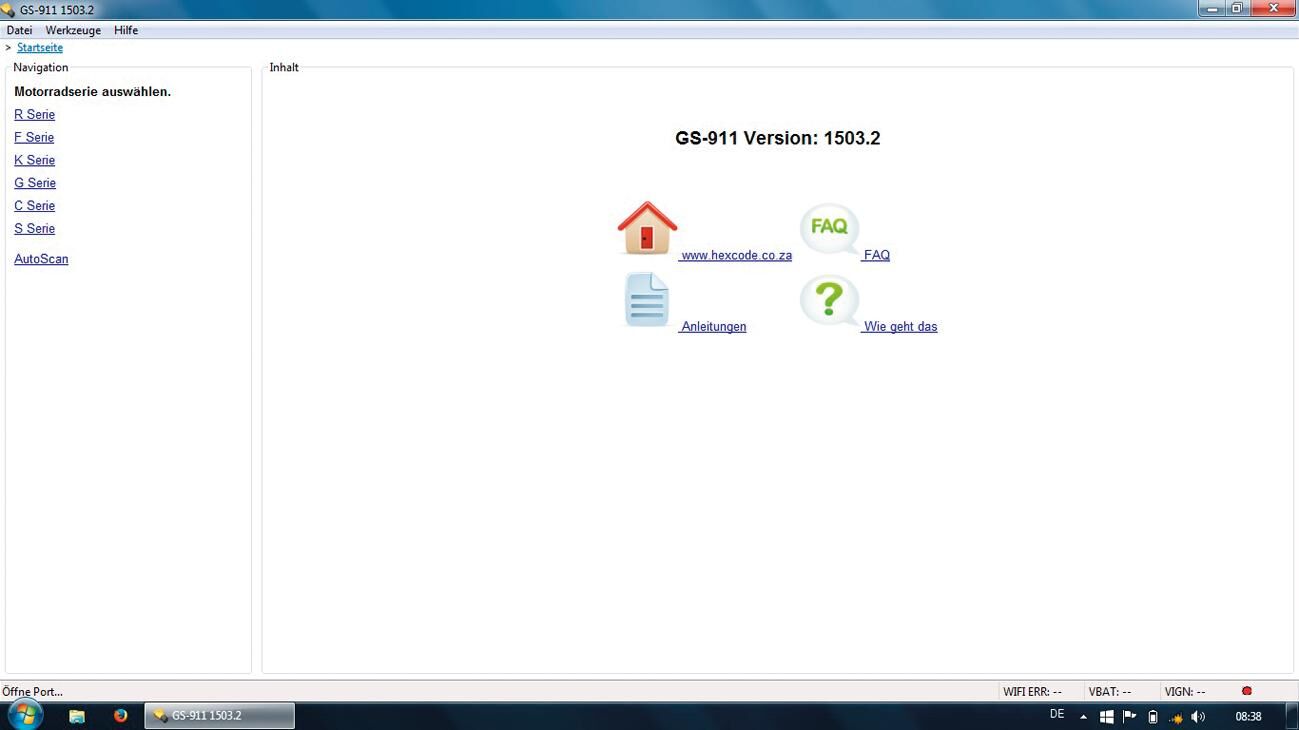Click the blue document Anleitungen icon

(646, 300)
